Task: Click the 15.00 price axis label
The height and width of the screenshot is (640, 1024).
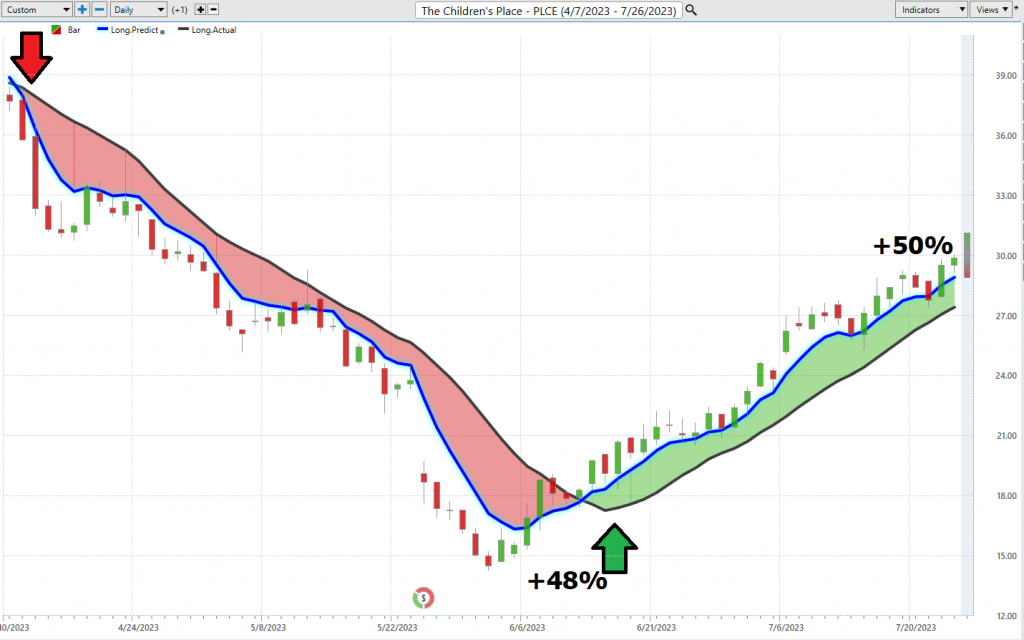Action: 1006,556
